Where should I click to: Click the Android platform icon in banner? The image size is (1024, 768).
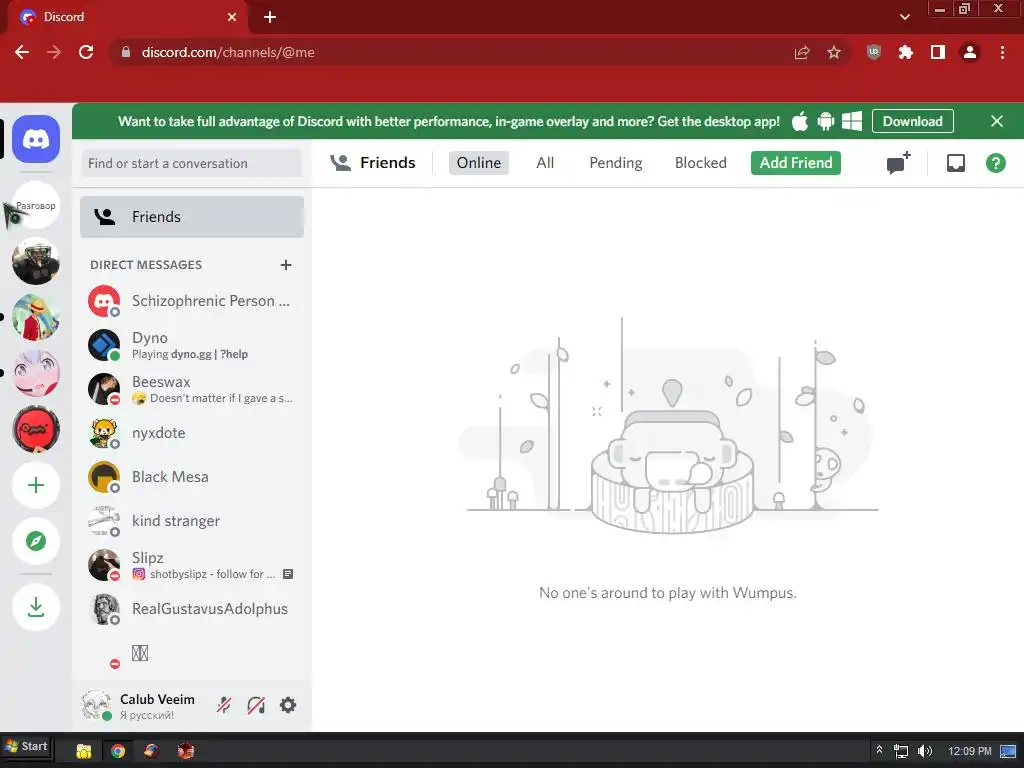pos(825,121)
